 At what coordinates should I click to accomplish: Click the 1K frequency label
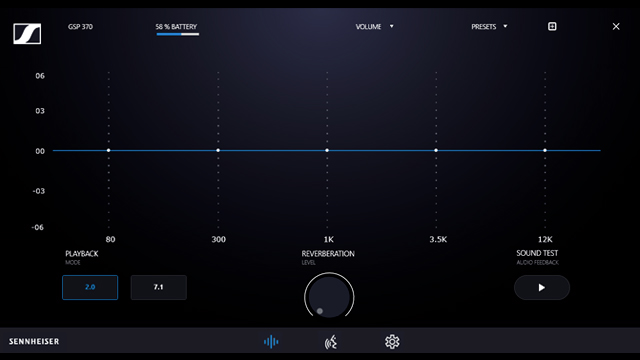click(x=329, y=239)
